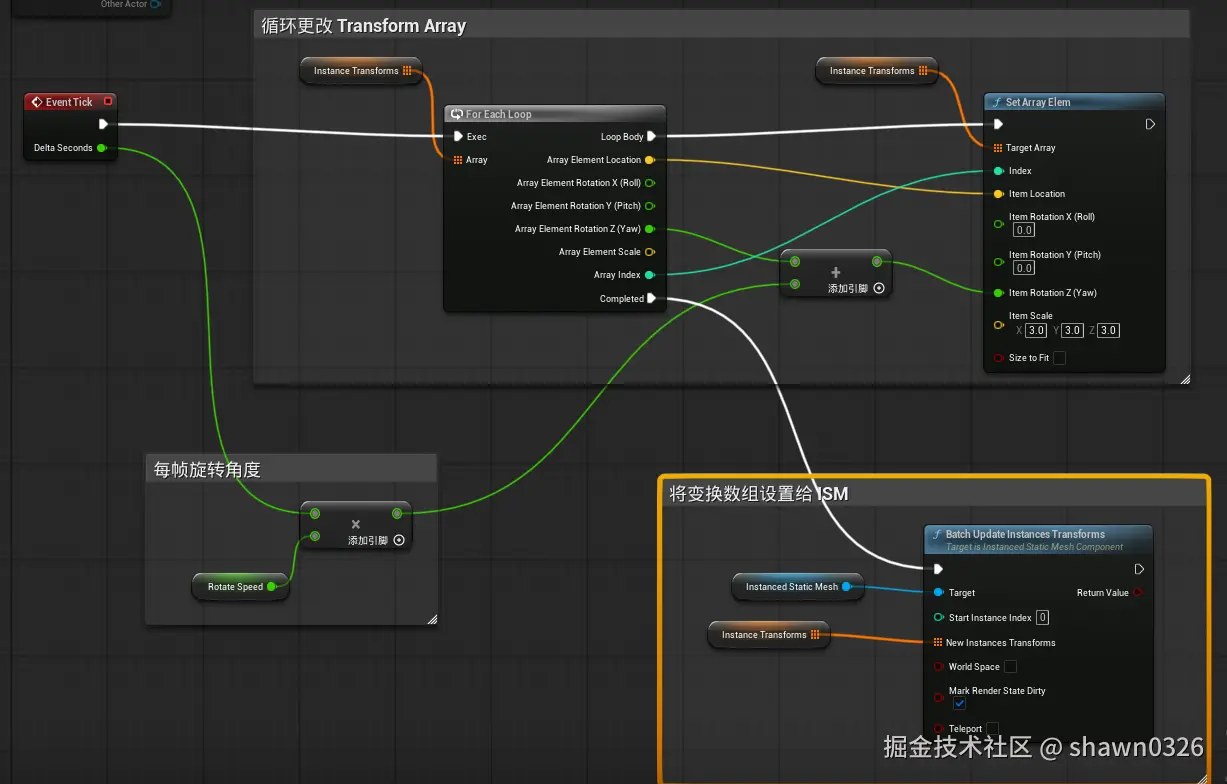Click the red delegate pin on Event Tick
Image resolution: width=1227 pixels, height=784 pixels.
pos(108,101)
